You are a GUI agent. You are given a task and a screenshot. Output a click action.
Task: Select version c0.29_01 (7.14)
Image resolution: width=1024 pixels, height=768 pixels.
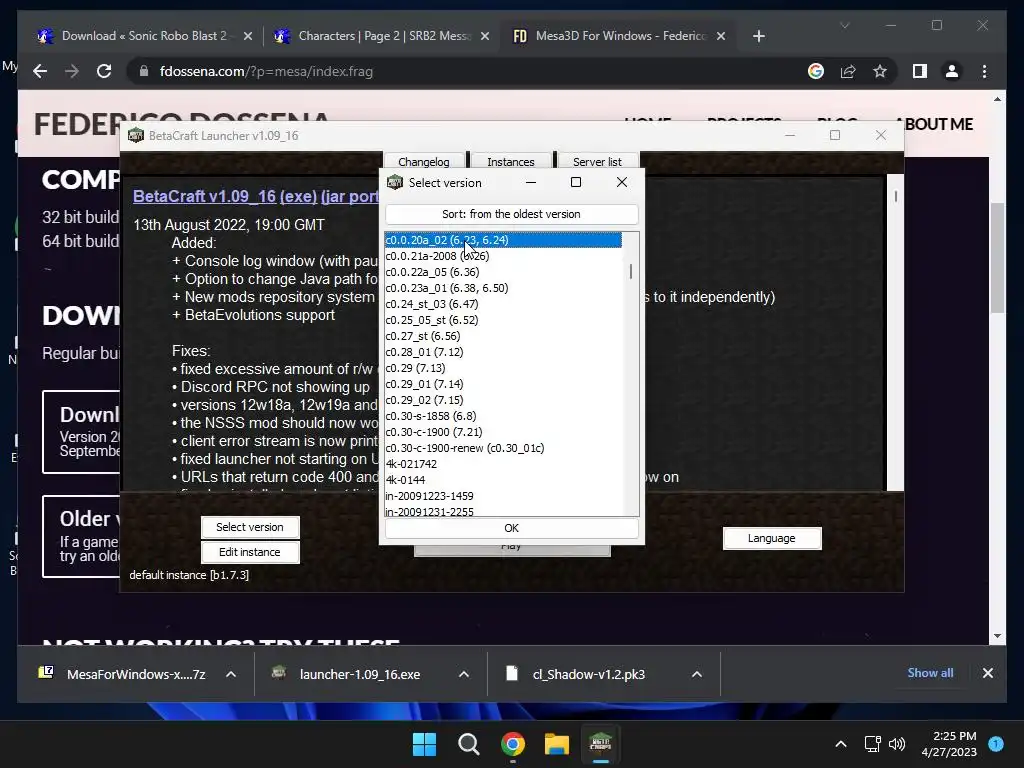click(x=503, y=384)
